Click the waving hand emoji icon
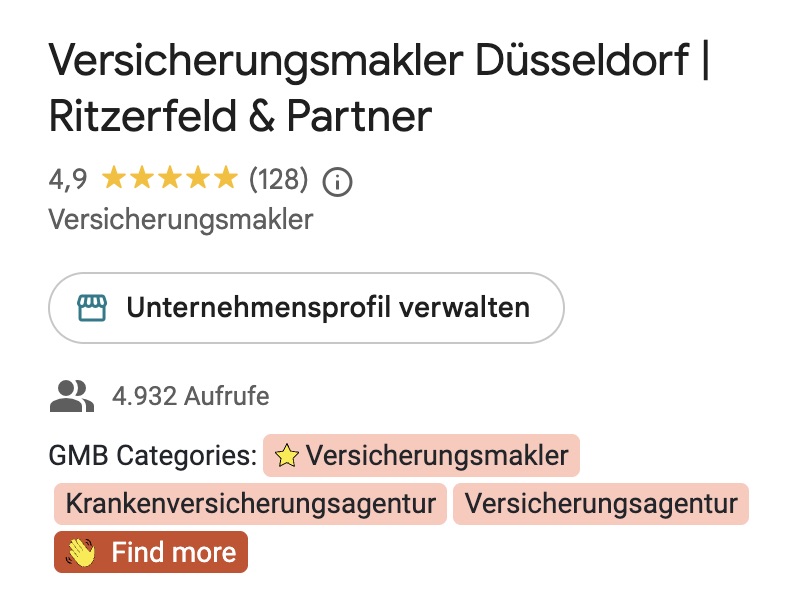Image resolution: width=804 pixels, height=600 pixels. [81, 552]
